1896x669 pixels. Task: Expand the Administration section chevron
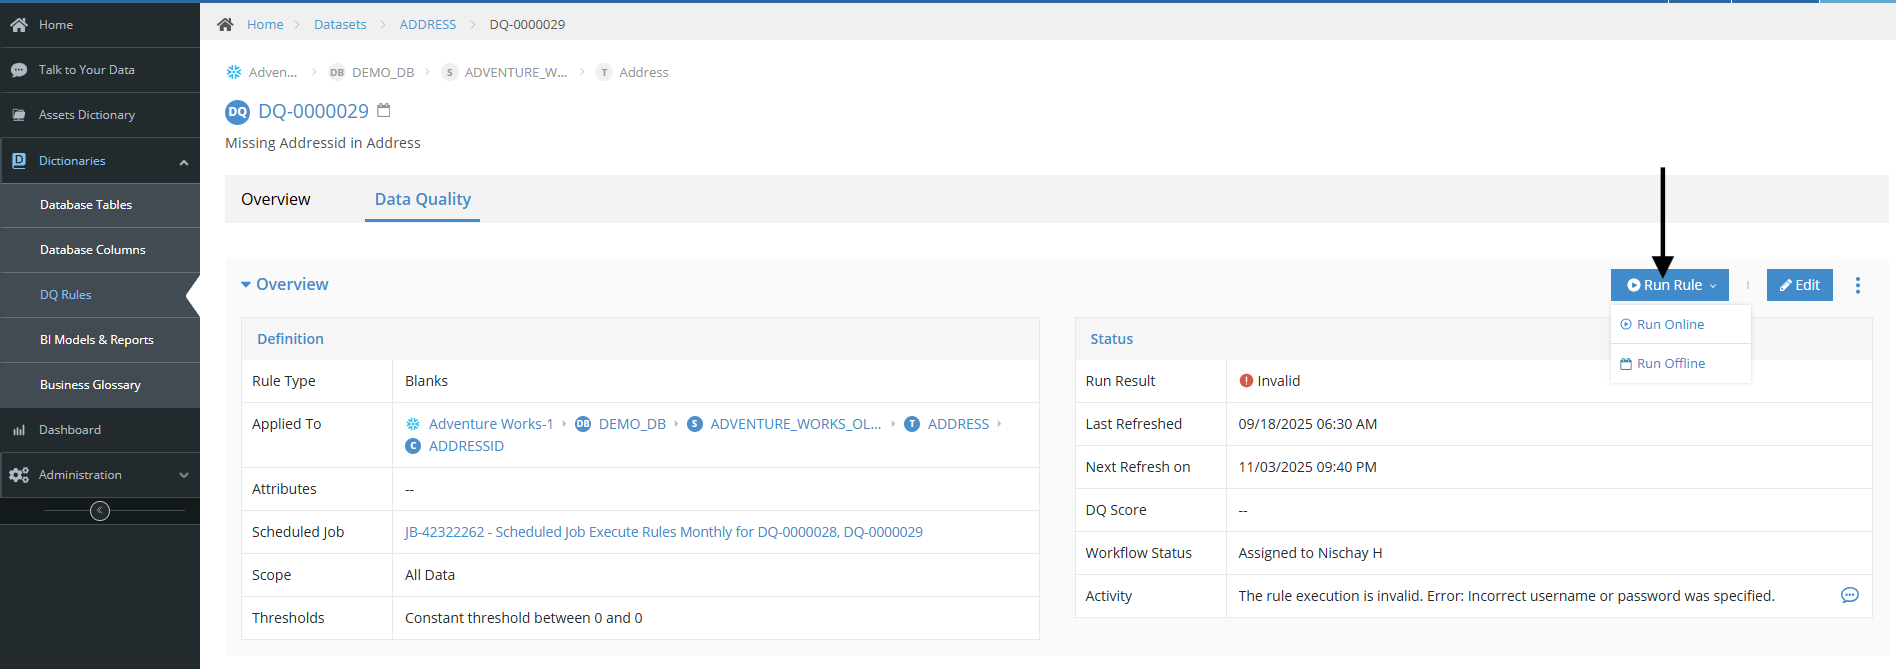pos(184,475)
